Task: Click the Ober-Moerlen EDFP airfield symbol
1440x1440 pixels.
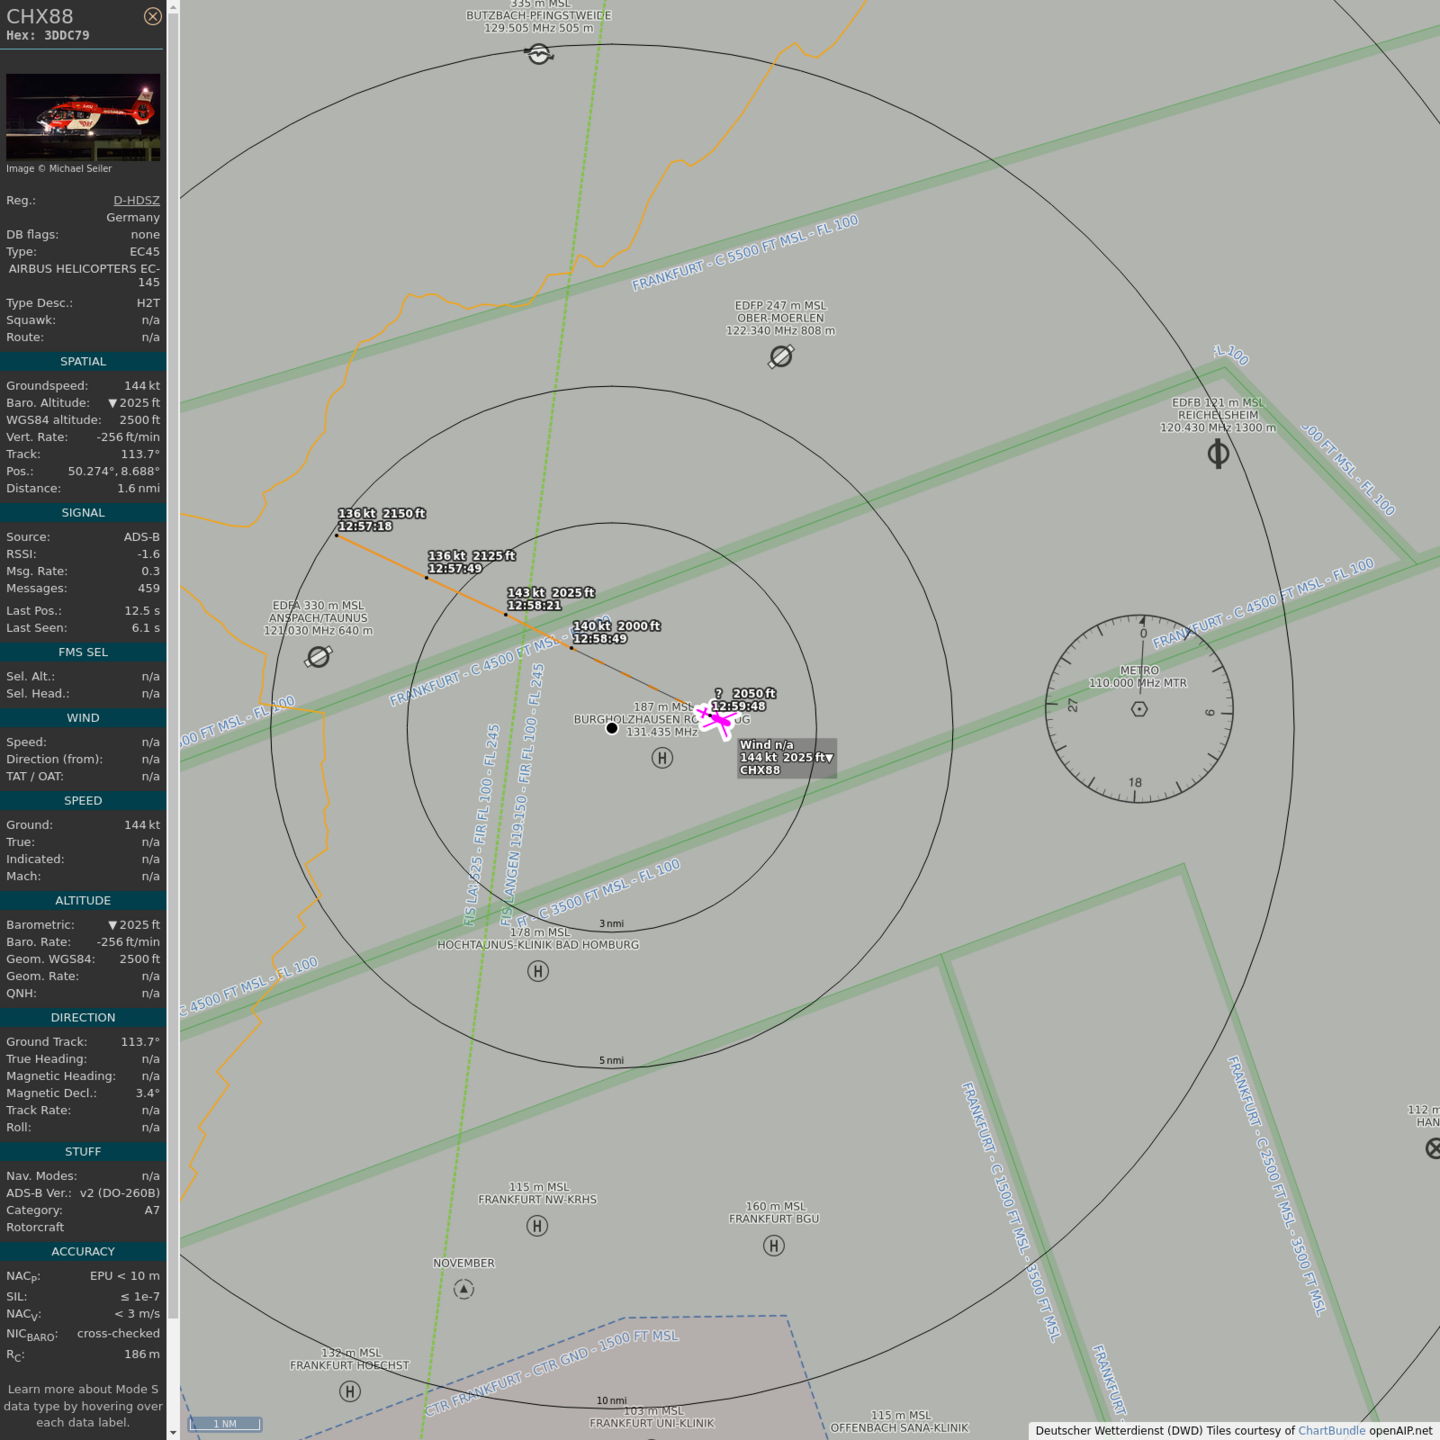Action: pyautogui.click(x=781, y=356)
